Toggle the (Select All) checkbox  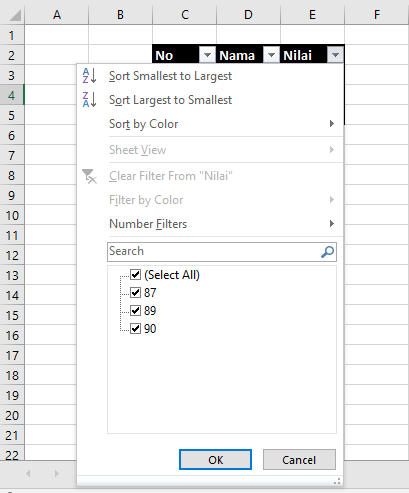(135, 275)
